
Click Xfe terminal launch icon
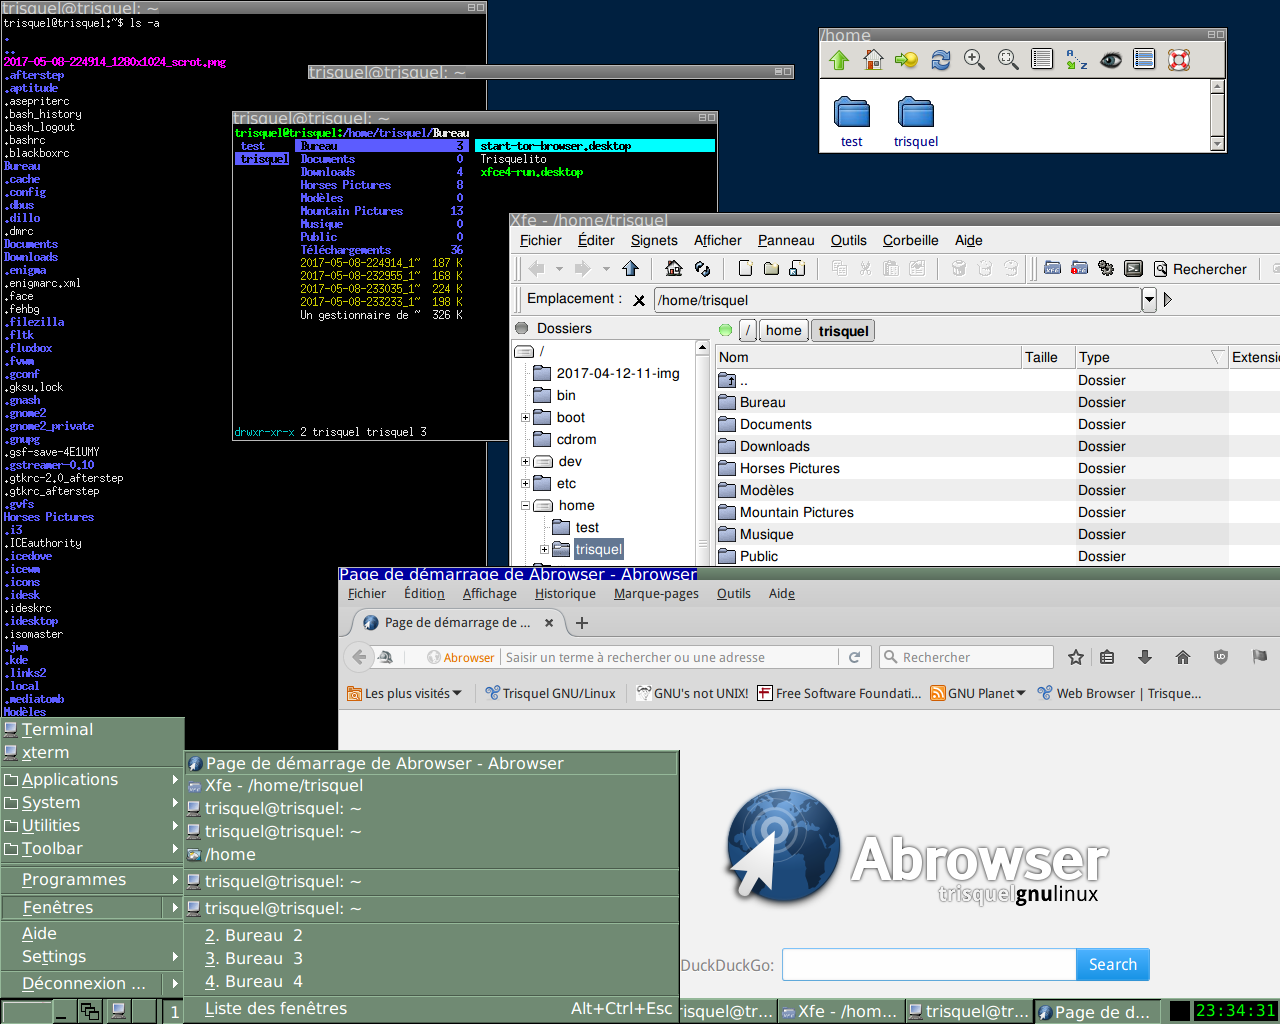pyautogui.click(x=1133, y=268)
